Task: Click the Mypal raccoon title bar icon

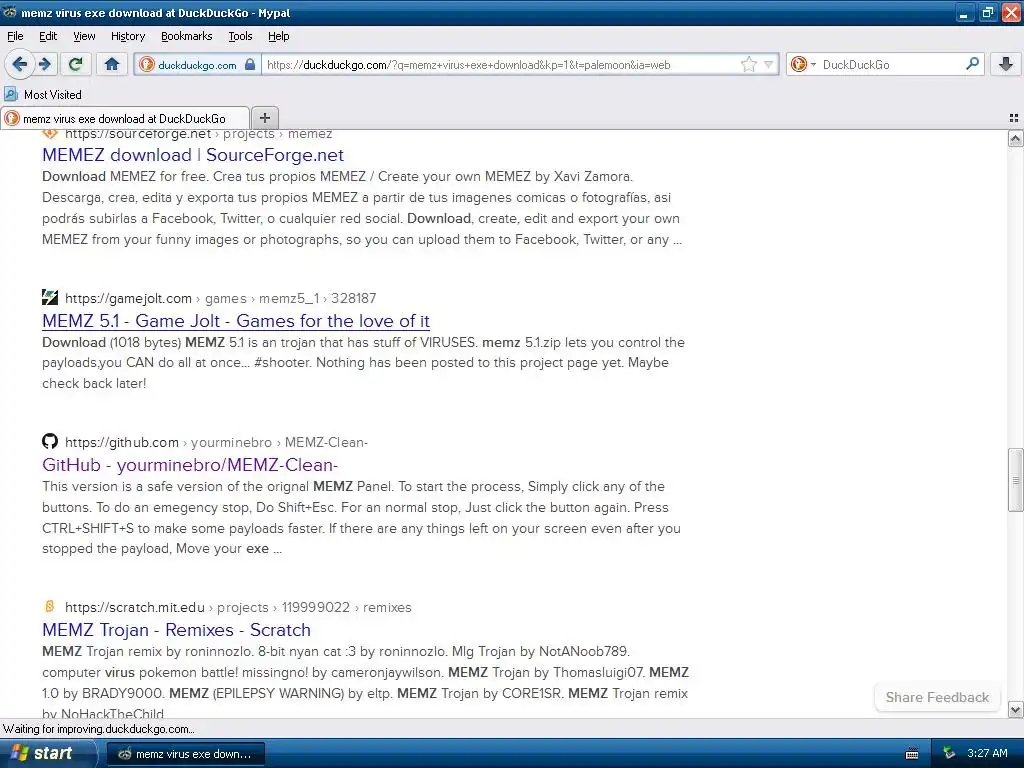Action: pyautogui.click(x=10, y=12)
